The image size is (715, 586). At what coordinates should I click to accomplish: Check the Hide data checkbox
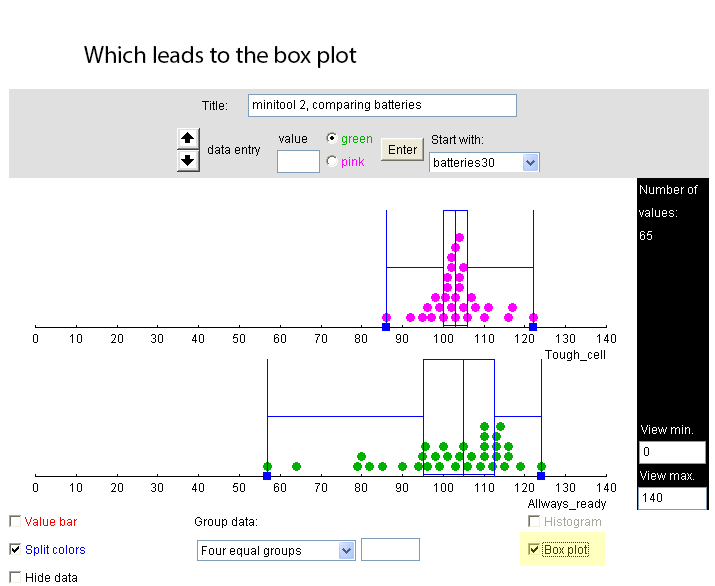point(15,577)
